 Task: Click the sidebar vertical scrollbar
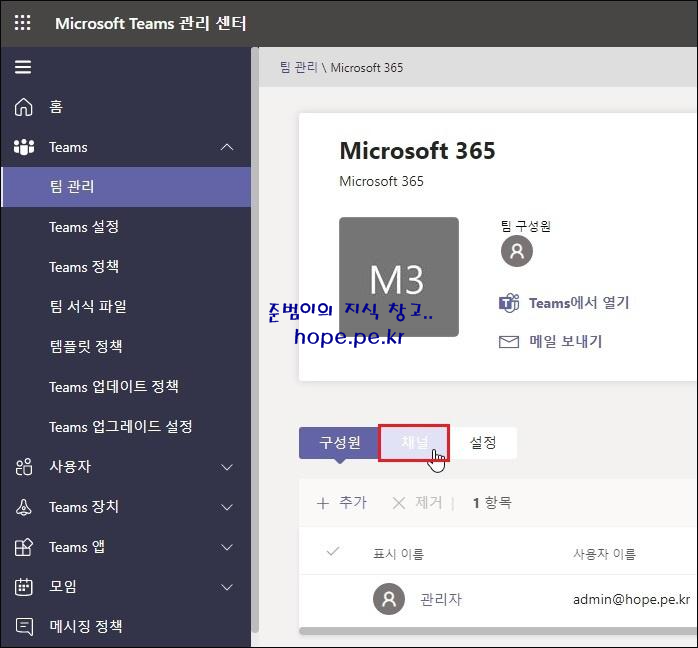point(255,340)
